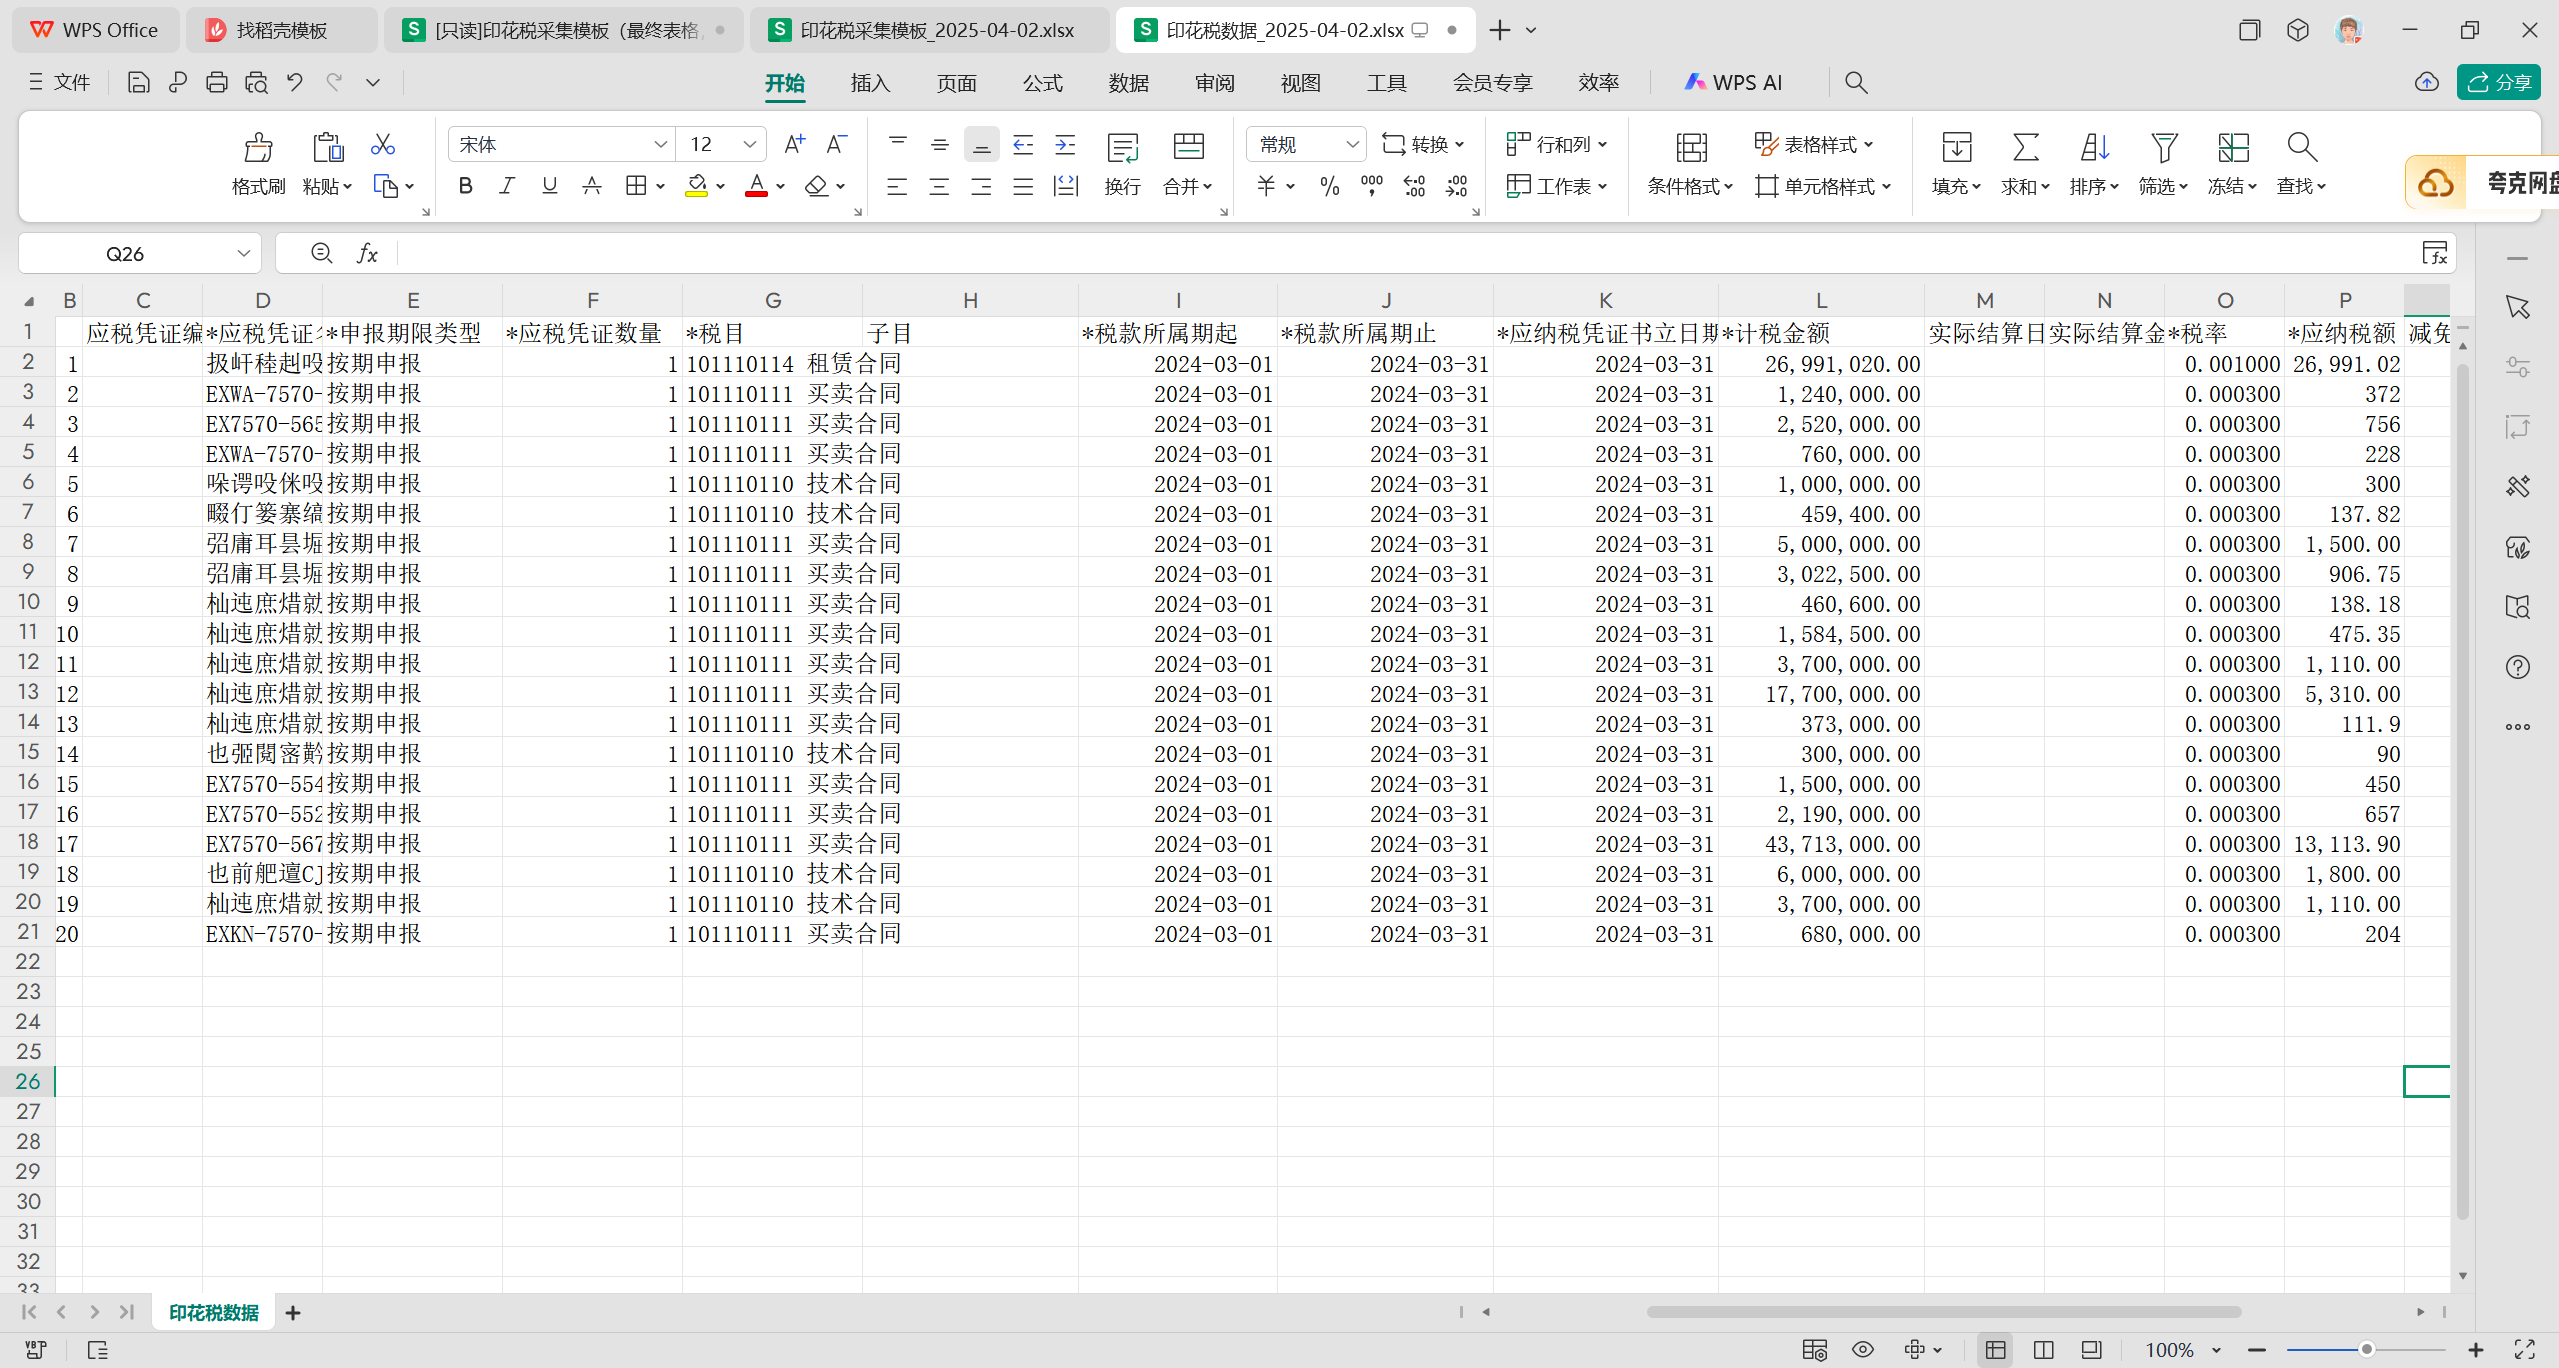This screenshot has height=1368, width=2559.
Task: Click the 分享 (Share) button
Action: coord(2499,83)
